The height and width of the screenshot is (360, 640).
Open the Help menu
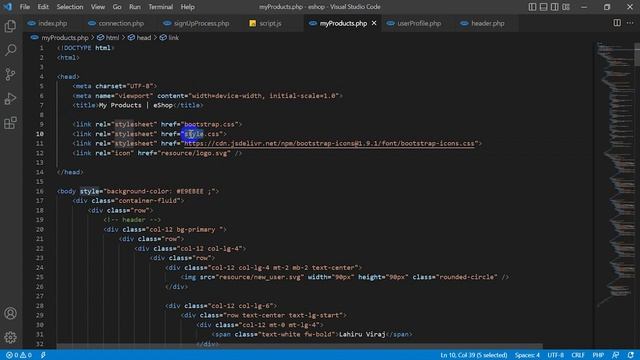pyautogui.click(x=187, y=7)
